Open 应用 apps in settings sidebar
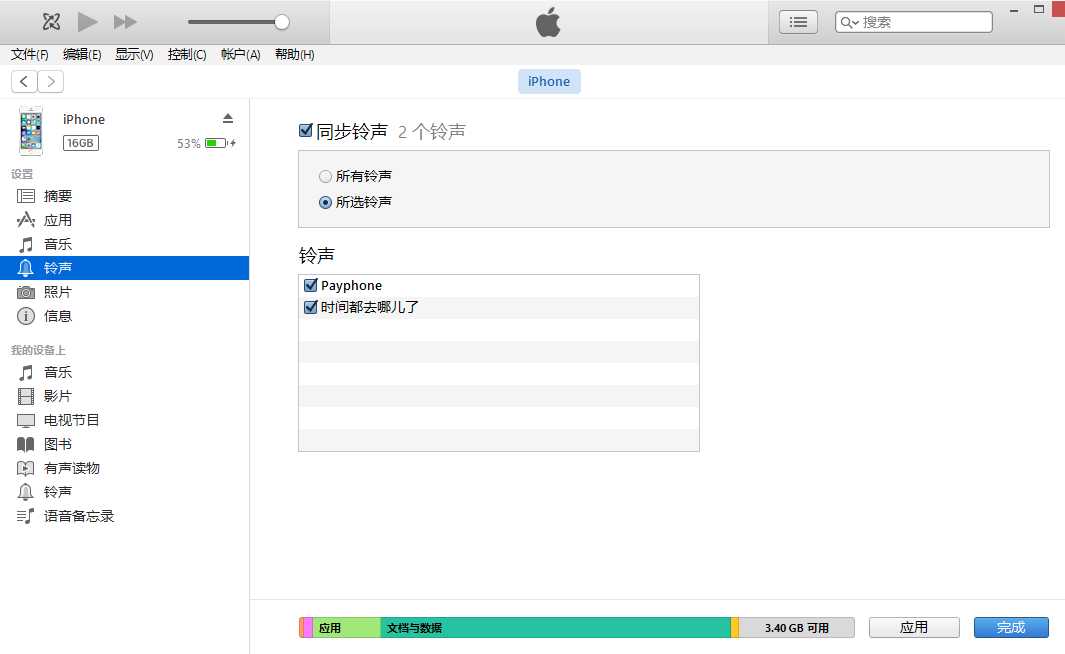This screenshot has width=1065, height=654. pyautogui.click(x=124, y=220)
